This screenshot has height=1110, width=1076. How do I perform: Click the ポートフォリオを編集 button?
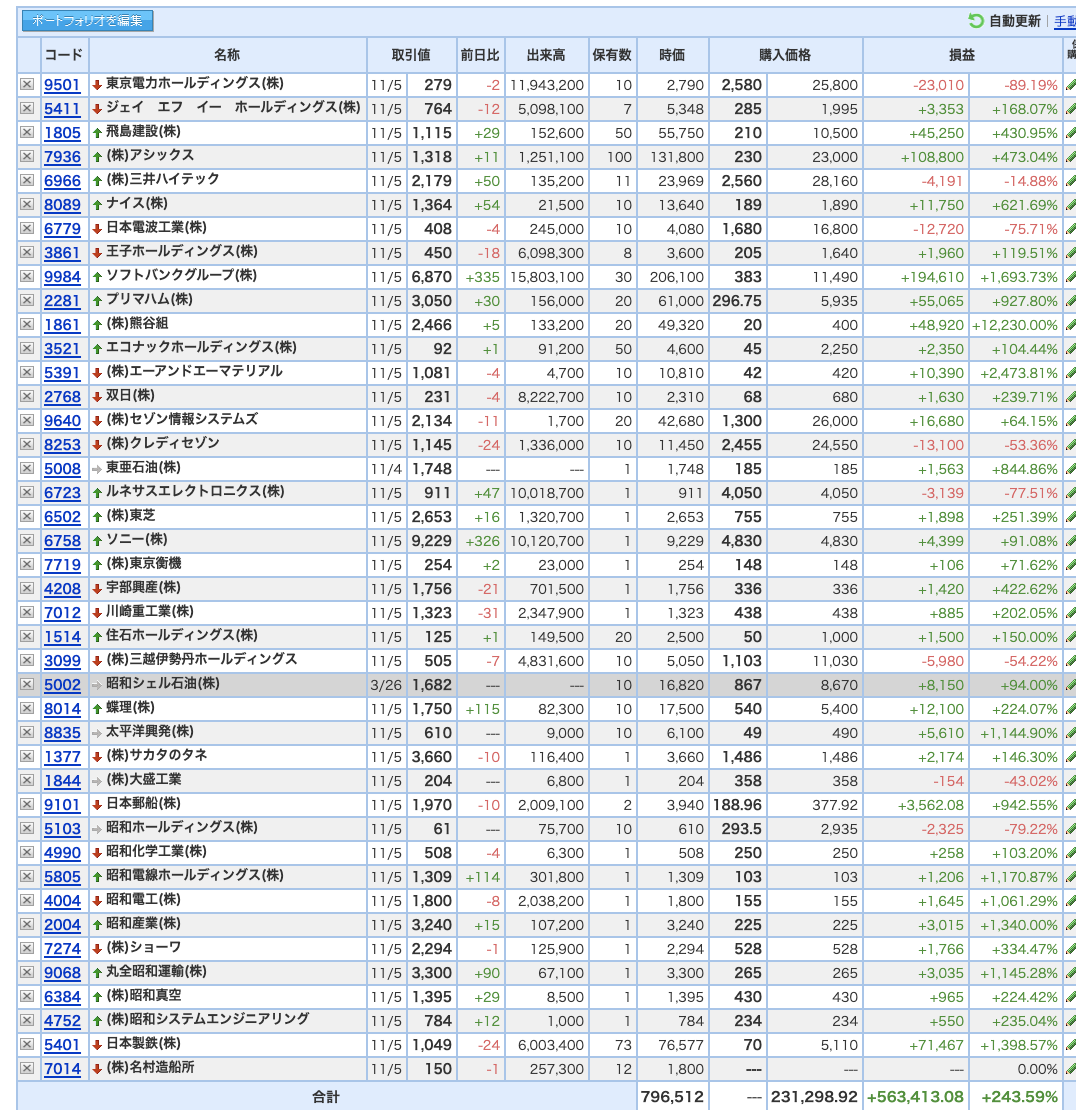pyautogui.click(x=87, y=21)
